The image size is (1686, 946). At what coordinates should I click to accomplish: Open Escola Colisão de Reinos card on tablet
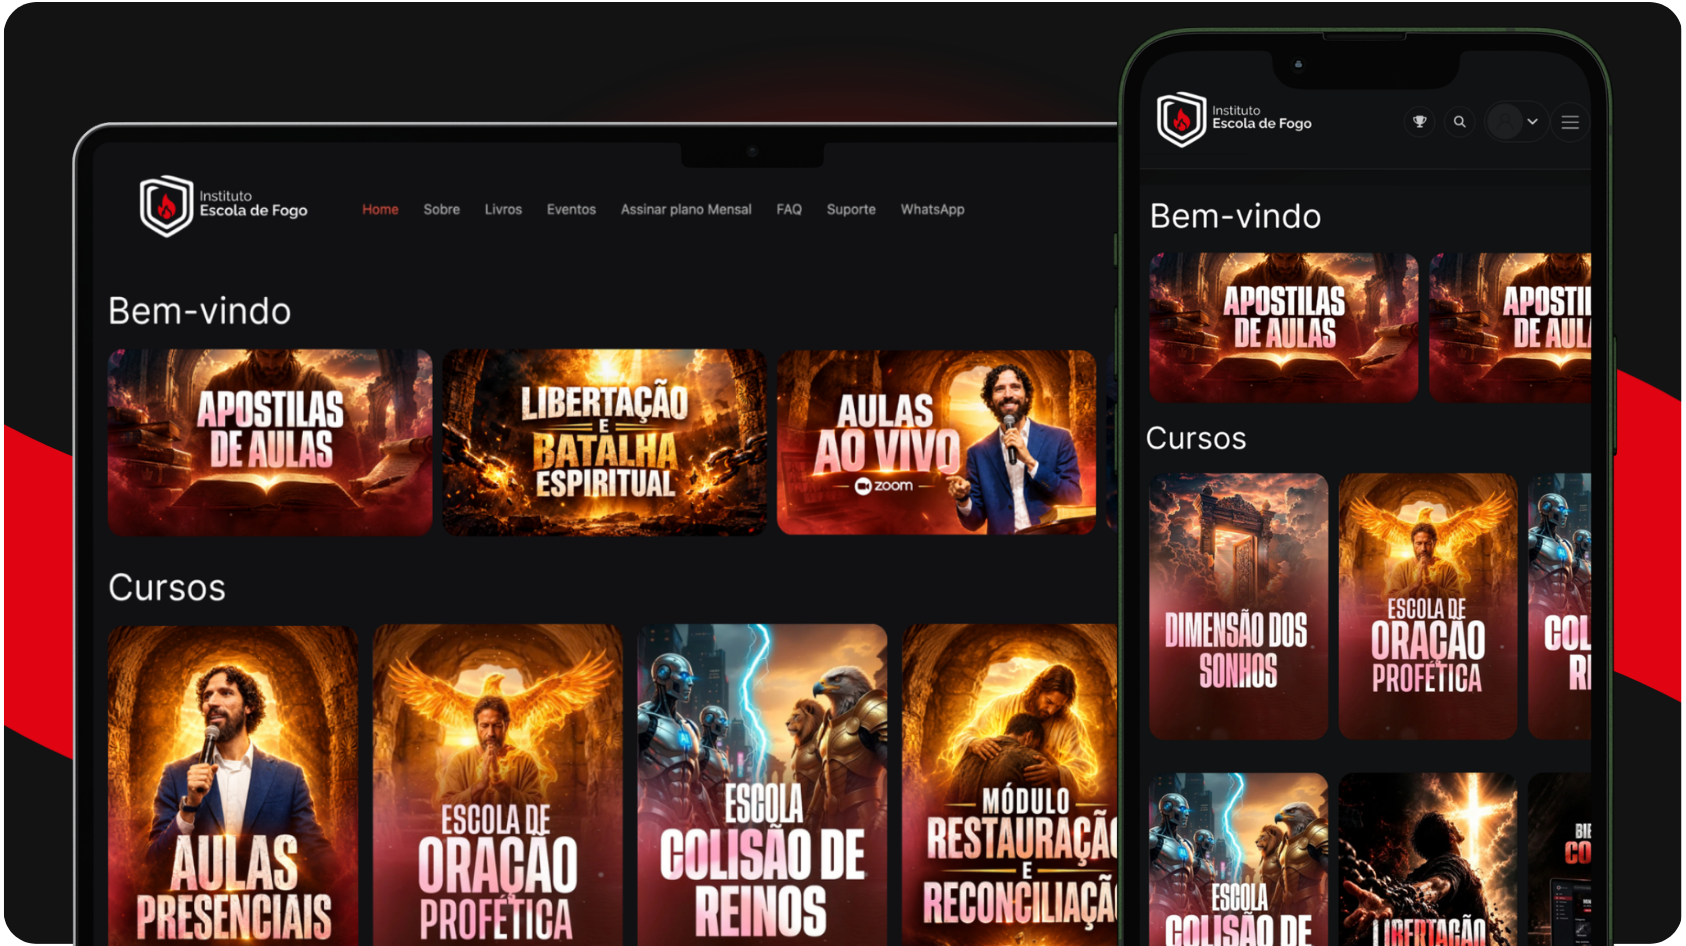pyautogui.click(x=762, y=784)
